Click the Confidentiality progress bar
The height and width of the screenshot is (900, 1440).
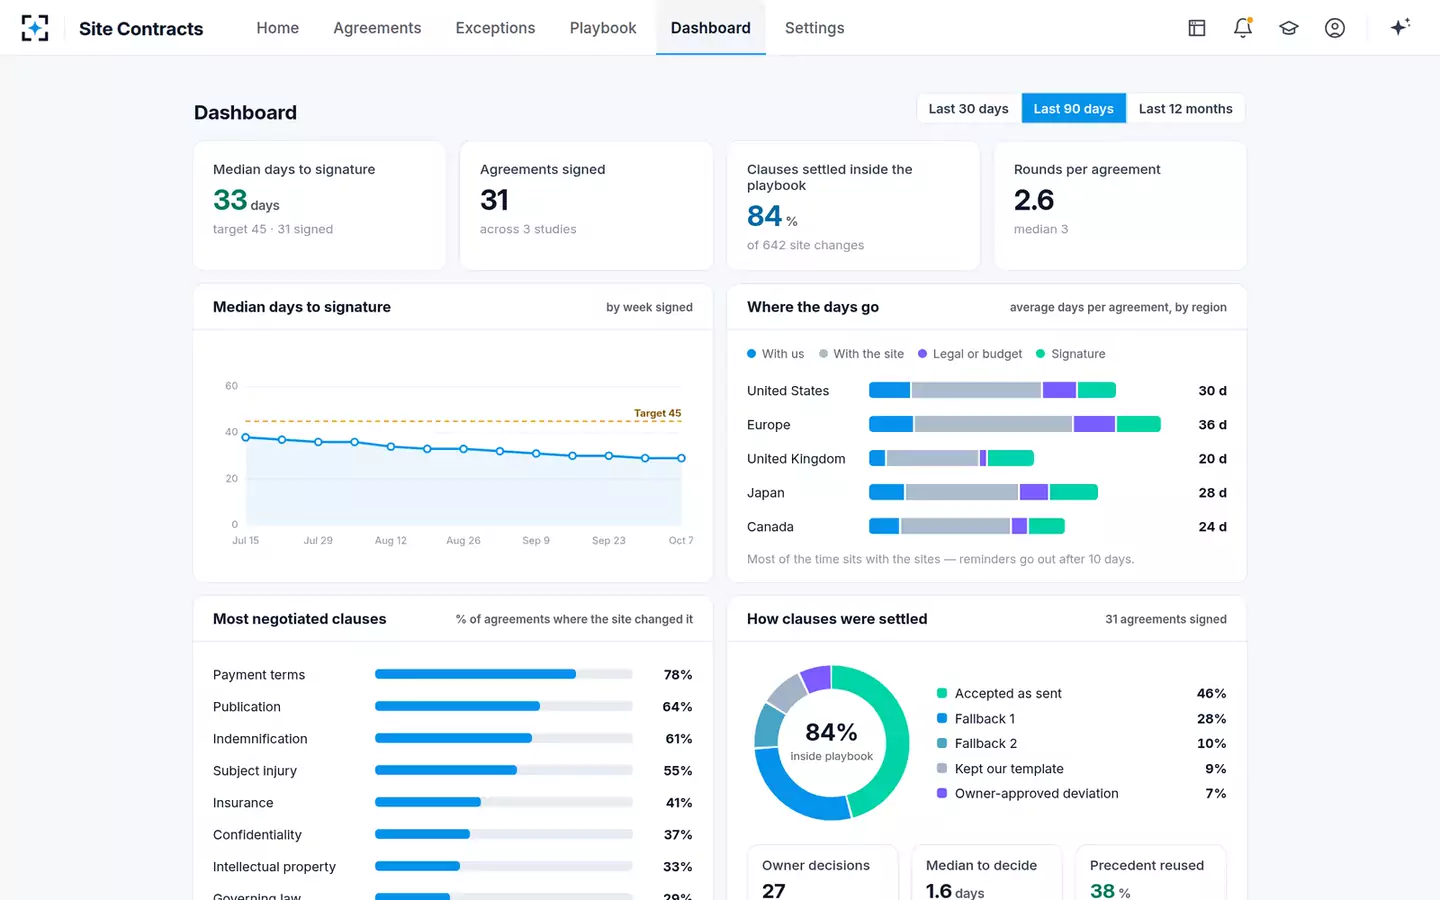point(504,834)
